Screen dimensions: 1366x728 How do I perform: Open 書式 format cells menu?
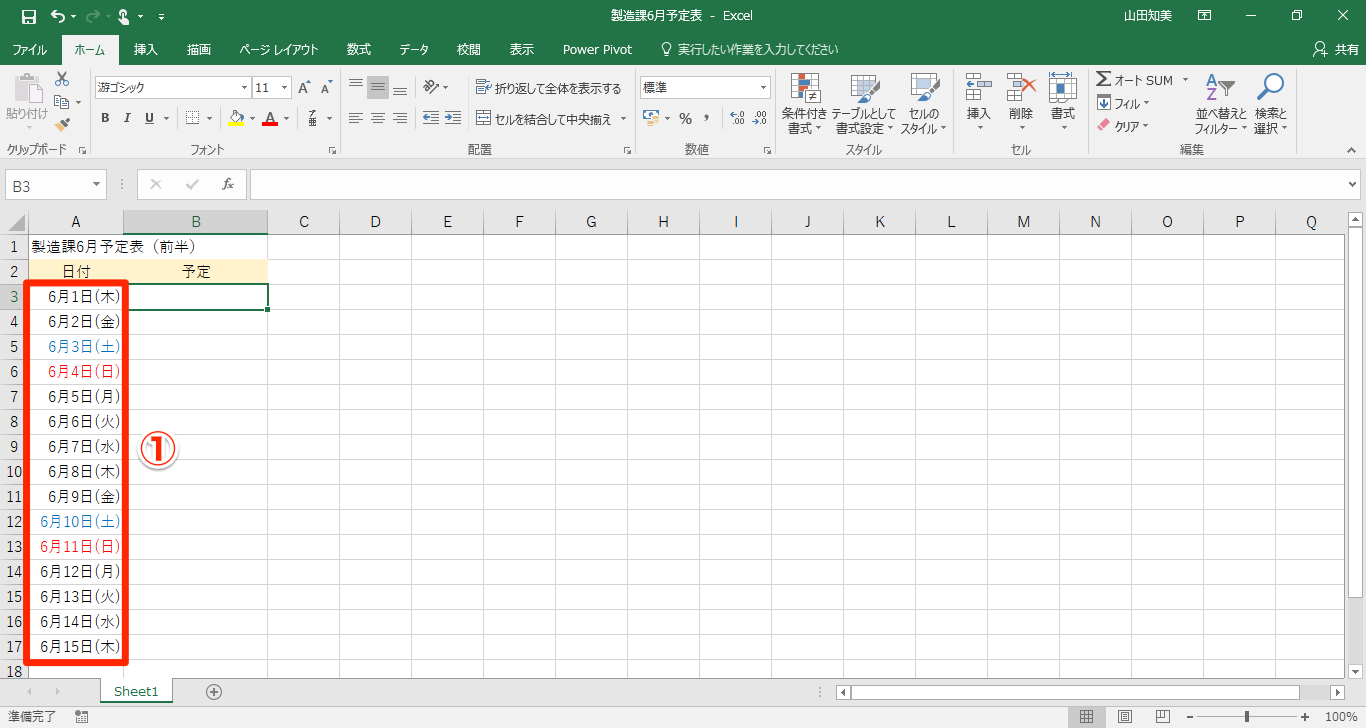pyautogui.click(x=1063, y=102)
